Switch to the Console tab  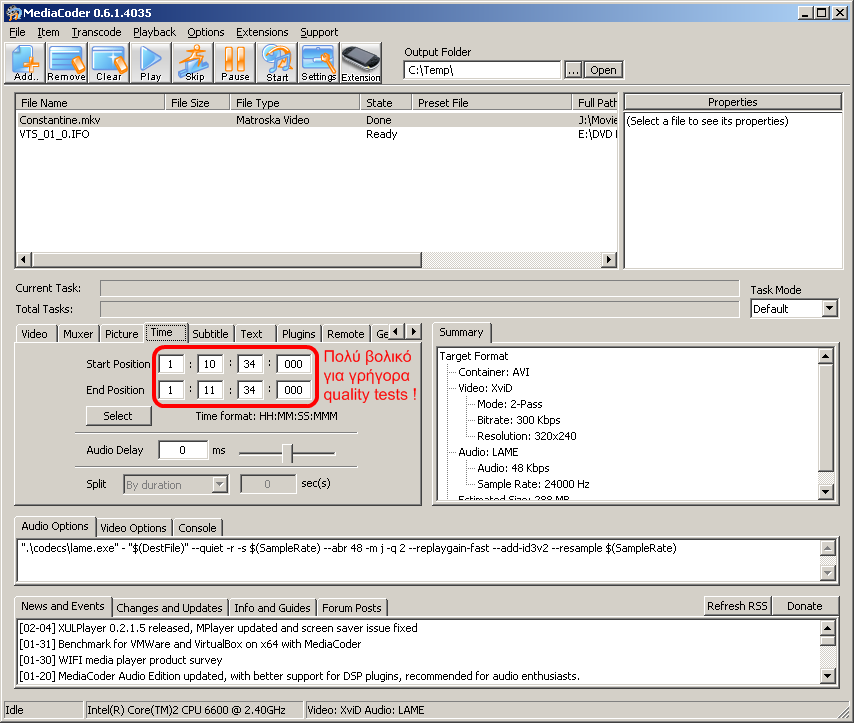[x=197, y=528]
